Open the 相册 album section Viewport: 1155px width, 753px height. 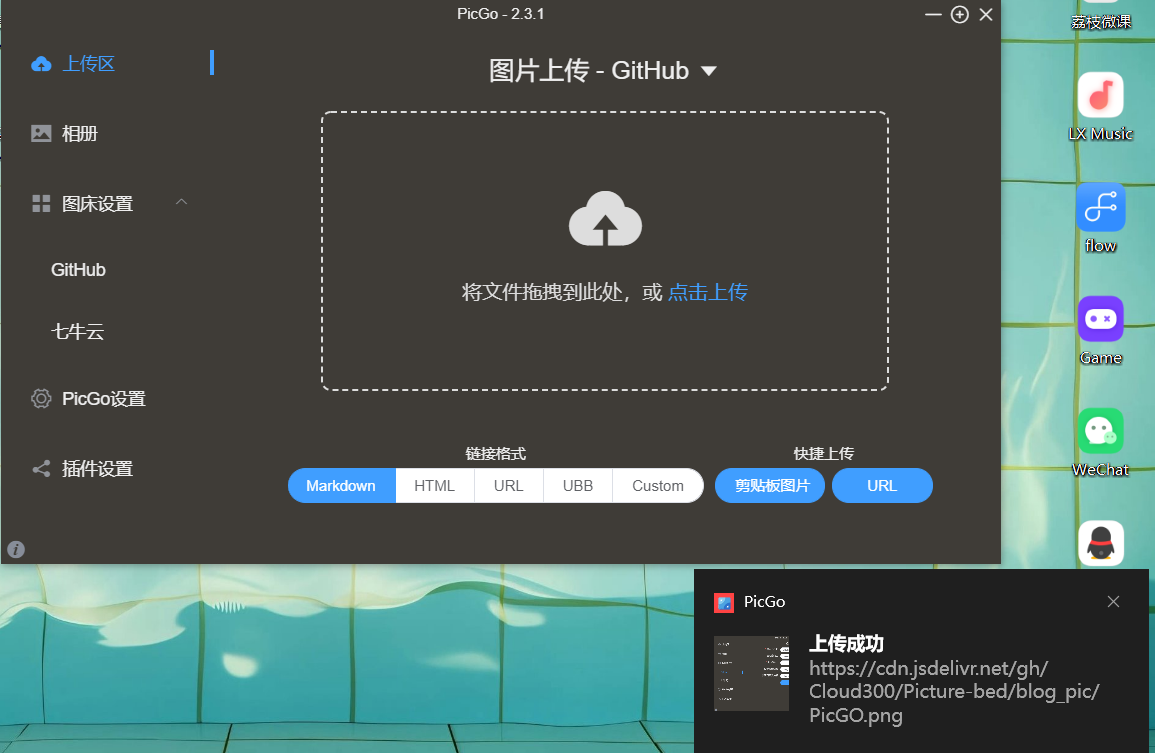pyautogui.click(x=80, y=133)
